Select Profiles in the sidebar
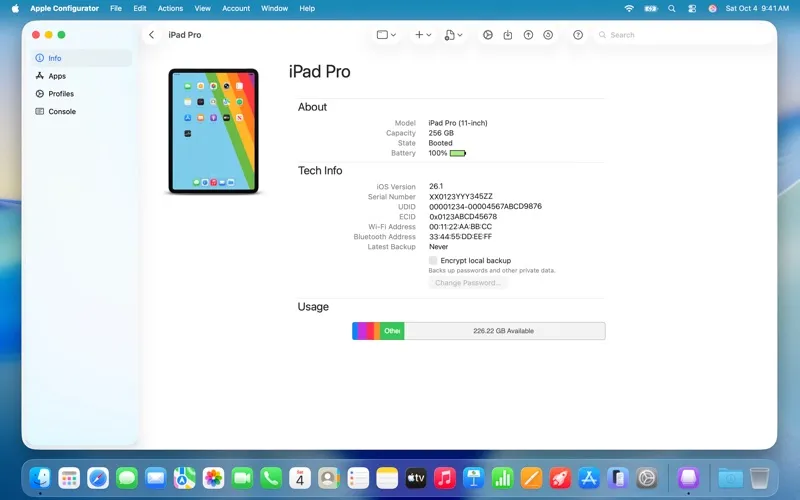800x500 pixels. pos(81,94)
